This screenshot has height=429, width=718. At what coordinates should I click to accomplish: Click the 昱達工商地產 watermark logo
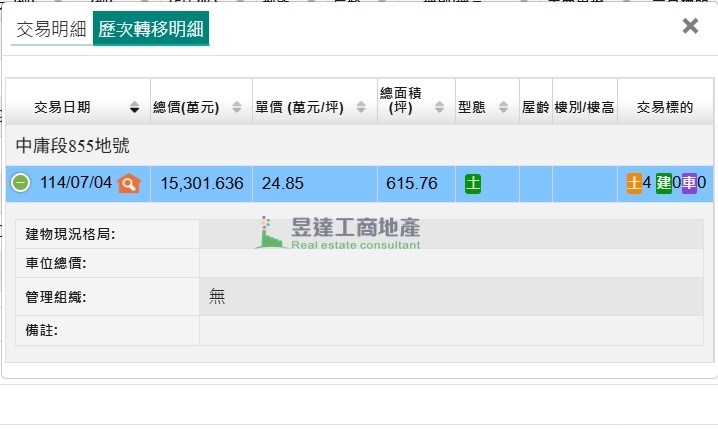pyautogui.click(x=340, y=232)
